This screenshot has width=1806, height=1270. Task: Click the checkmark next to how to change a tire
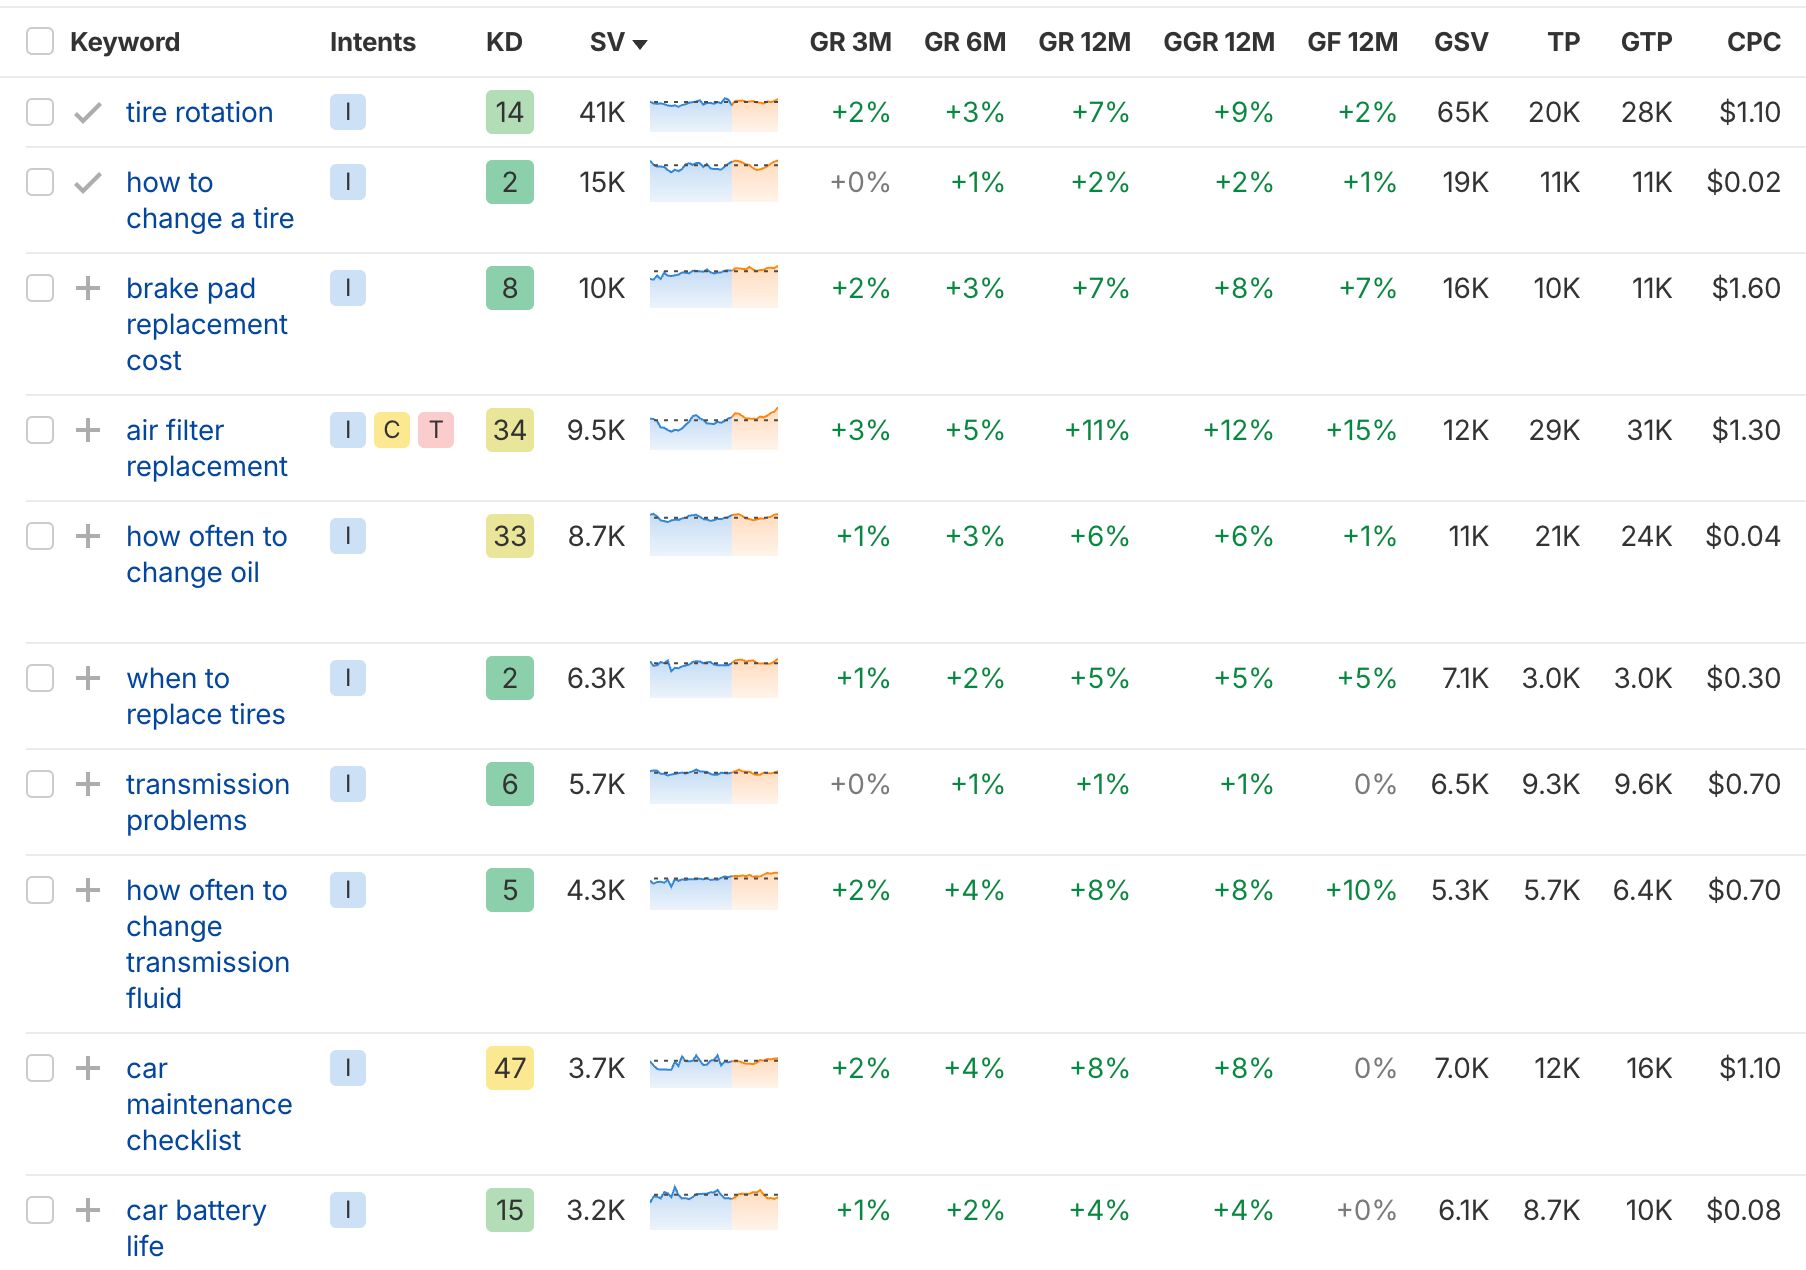tap(88, 182)
